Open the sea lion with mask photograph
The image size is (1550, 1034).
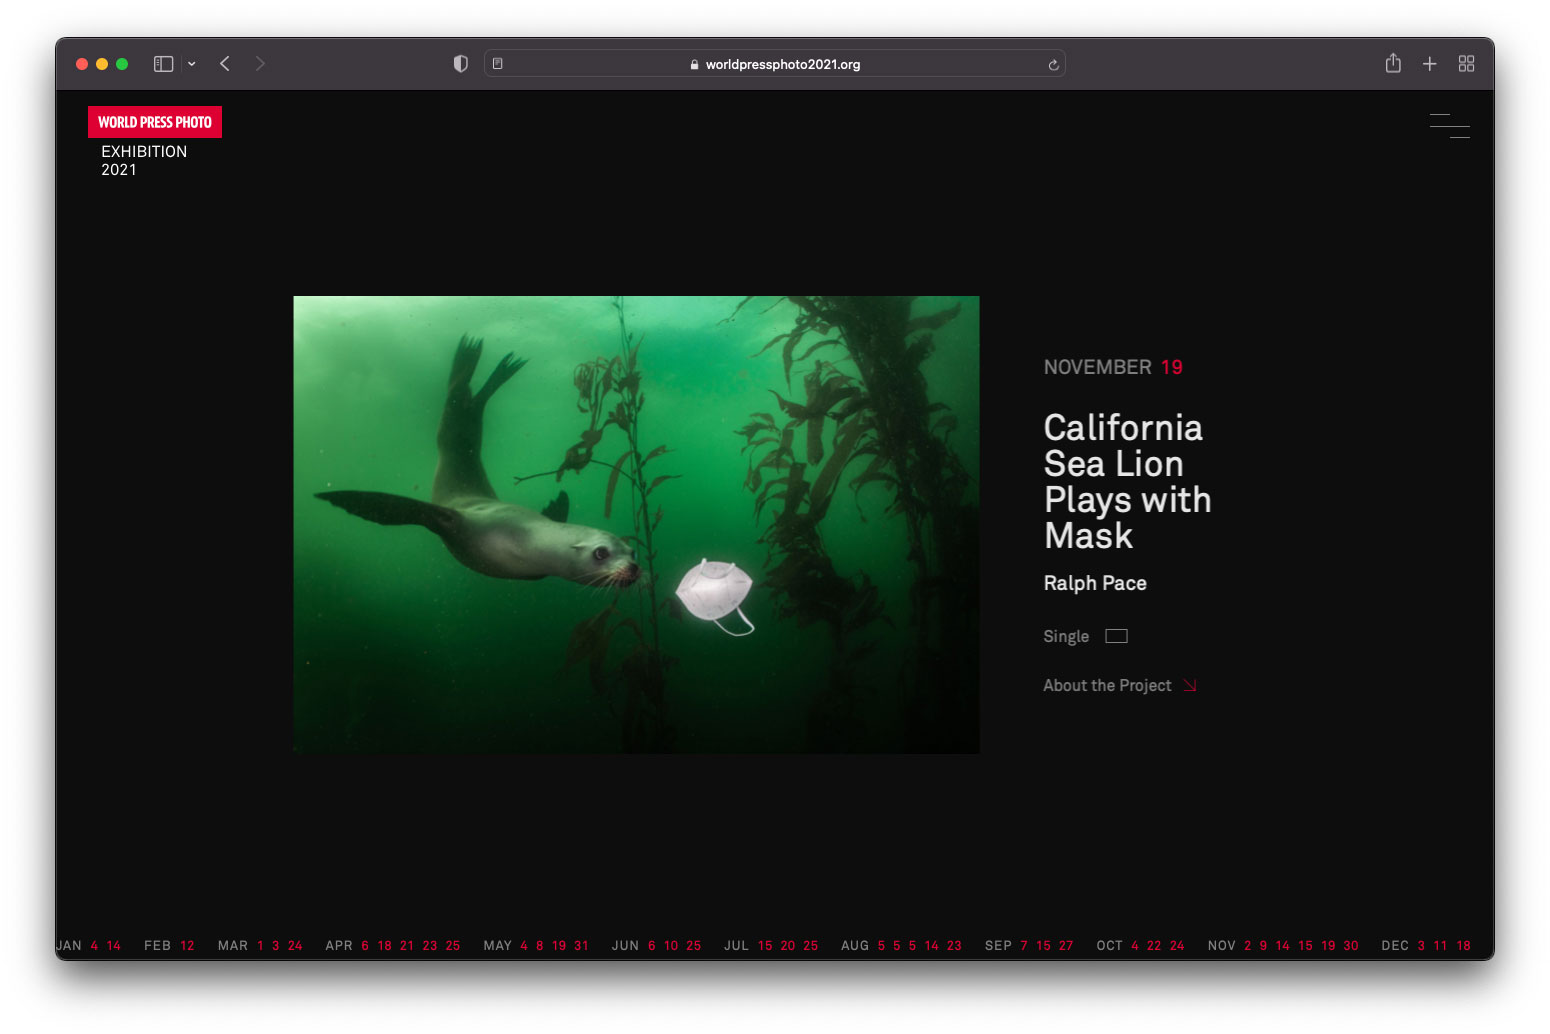[x=636, y=525]
